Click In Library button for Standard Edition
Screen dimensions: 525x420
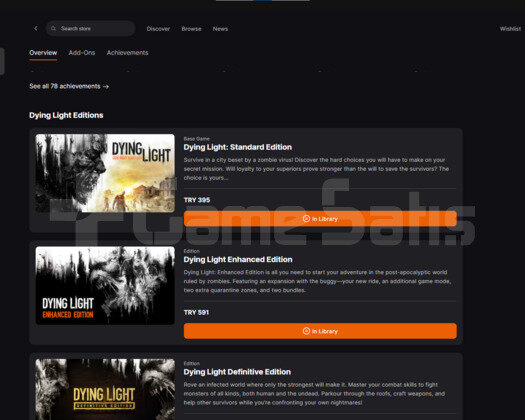[320, 219]
